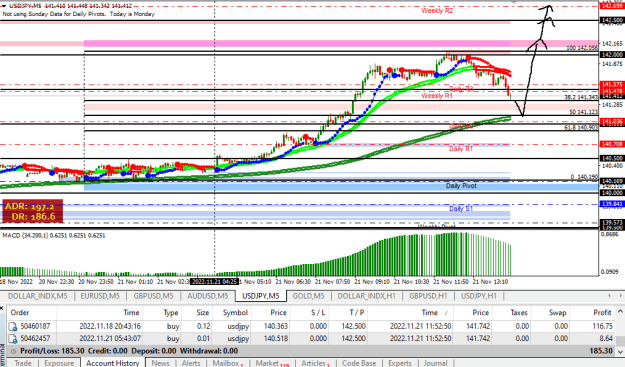Show the GBPUSD,H1 chart tab

428,296
